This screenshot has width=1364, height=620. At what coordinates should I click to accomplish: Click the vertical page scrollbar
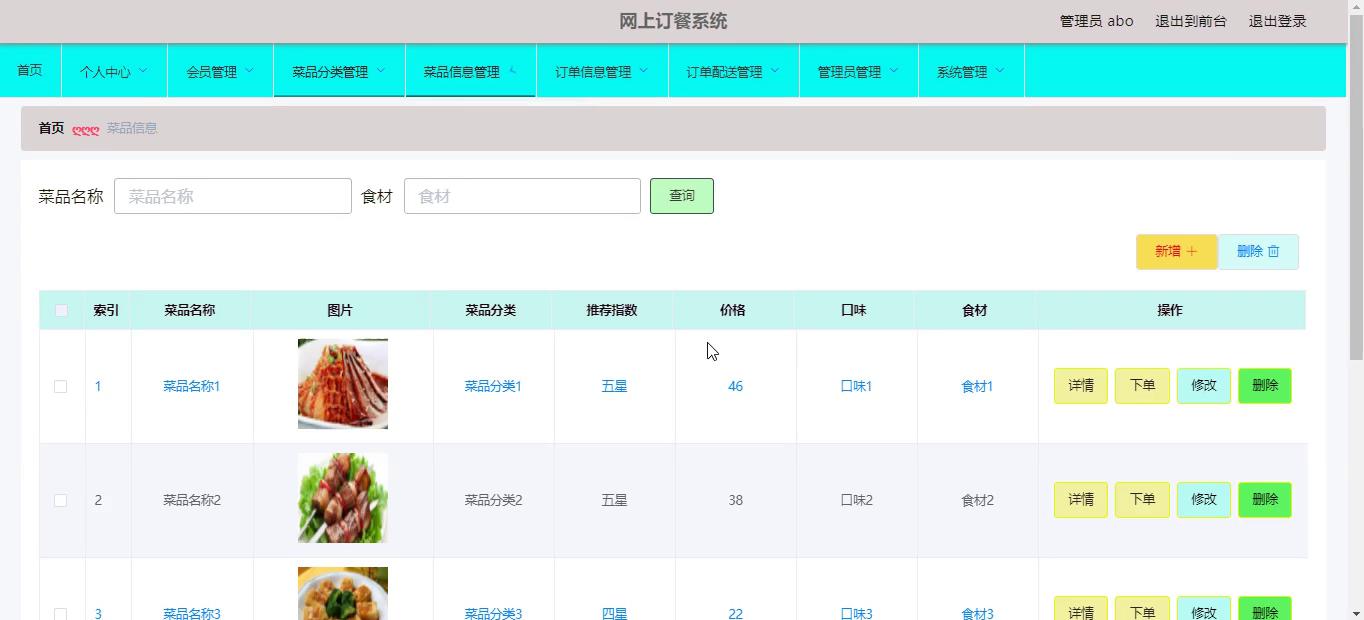pos(1356,300)
